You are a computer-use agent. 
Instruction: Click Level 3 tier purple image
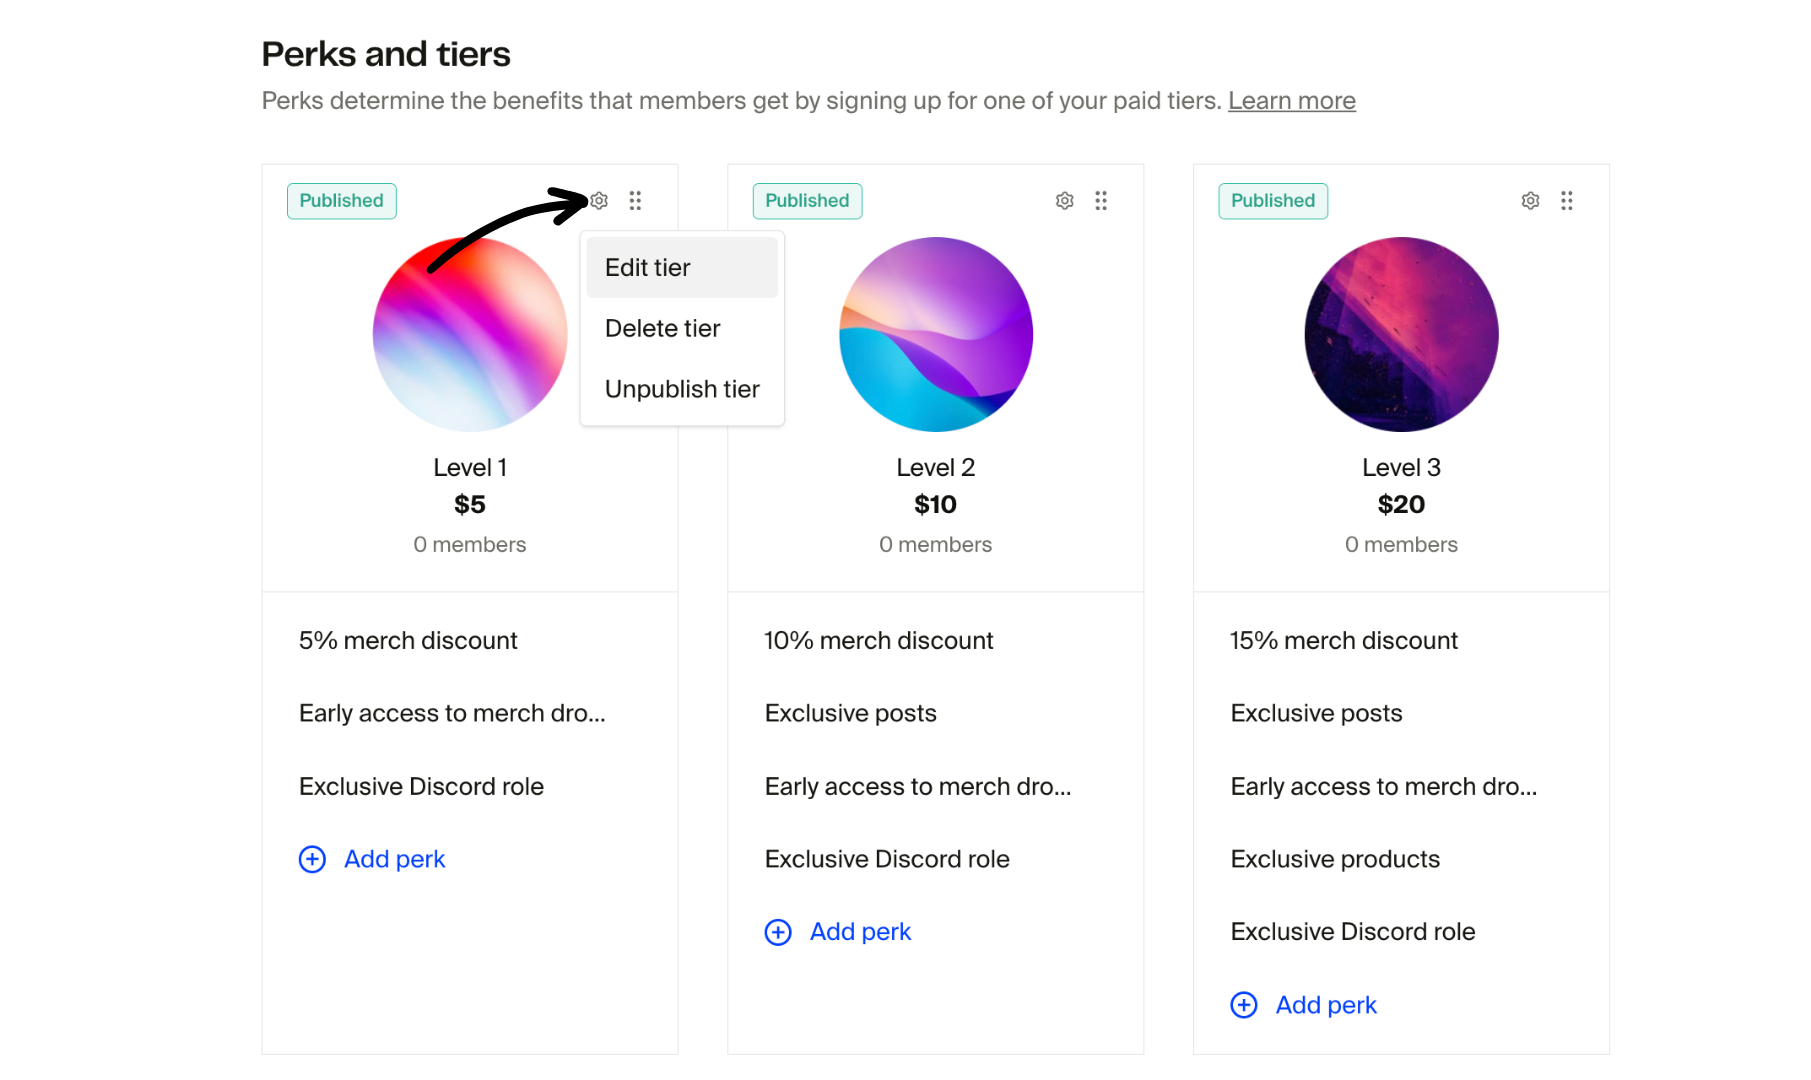click(x=1401, y=334)
